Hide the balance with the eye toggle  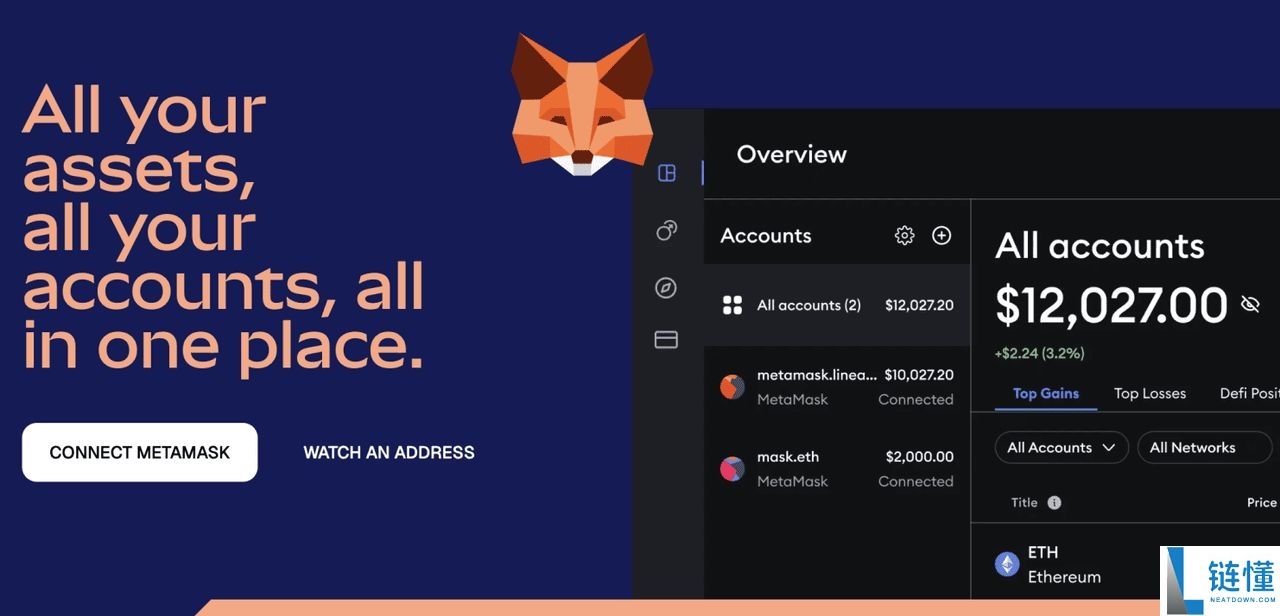tap(1249, 303)
